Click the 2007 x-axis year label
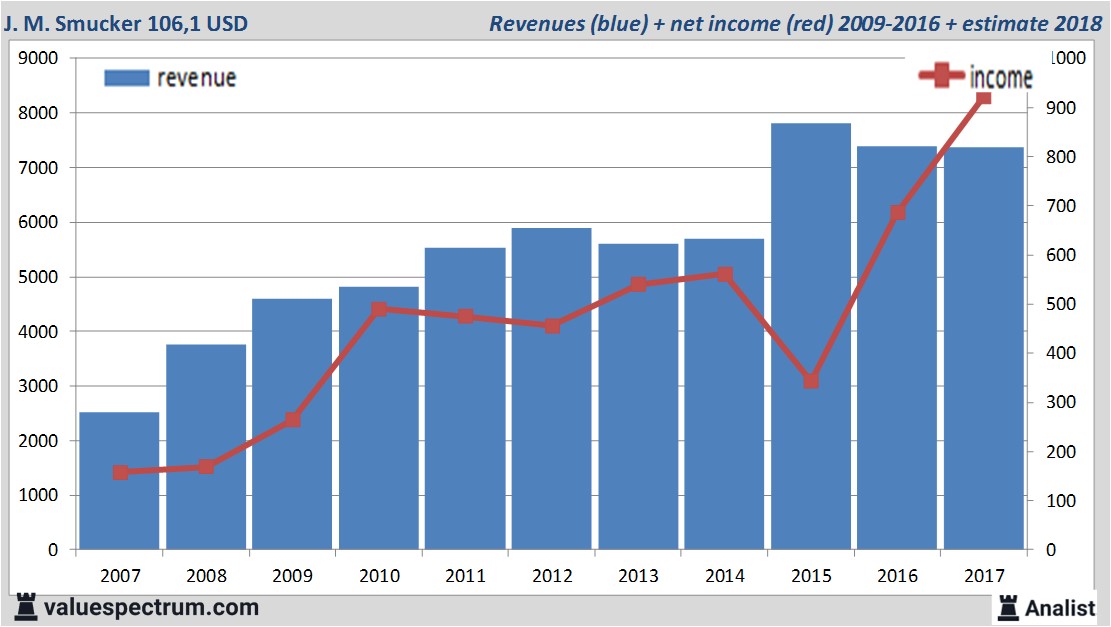Image resolution: width=1111 pixels, height=627 pixels. tap(120, 576)
